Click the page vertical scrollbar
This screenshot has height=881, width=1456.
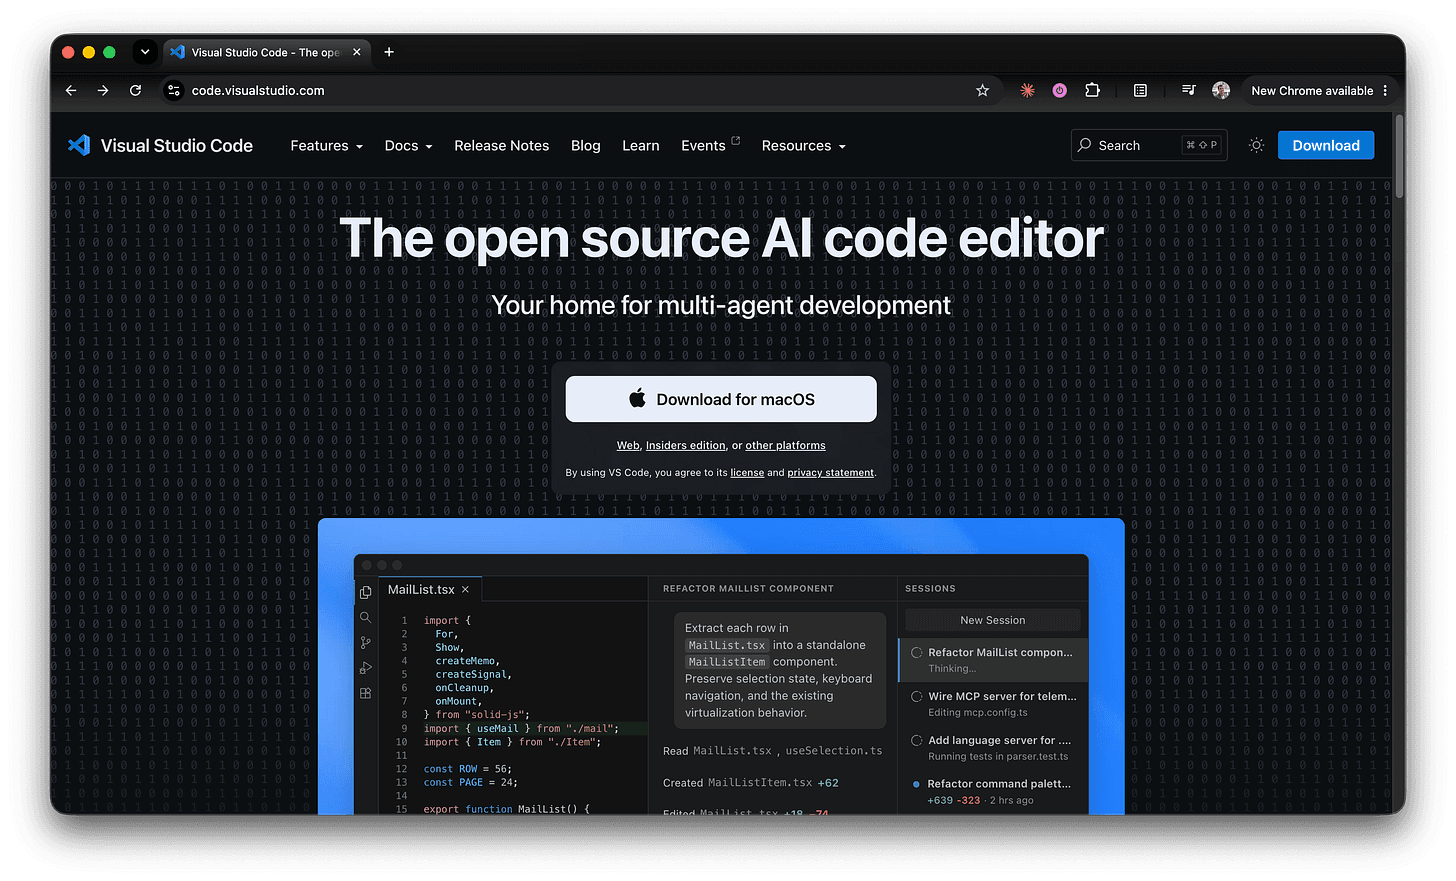[1399, 155]
